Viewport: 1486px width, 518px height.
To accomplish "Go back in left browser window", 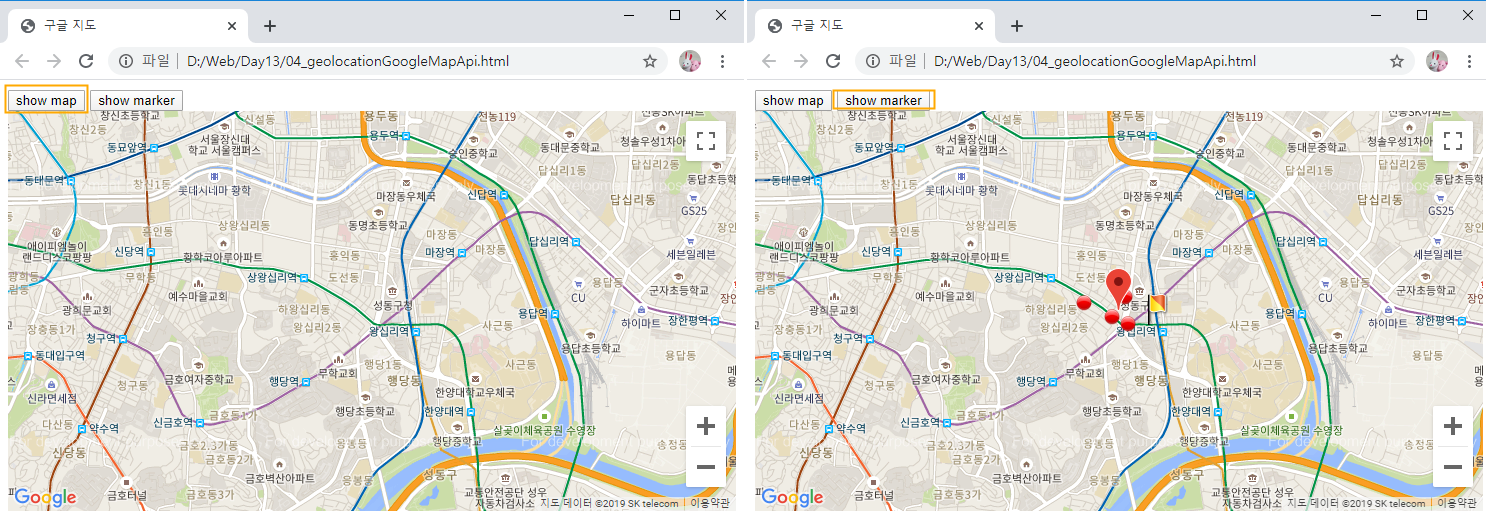I will tap(22, 61).
